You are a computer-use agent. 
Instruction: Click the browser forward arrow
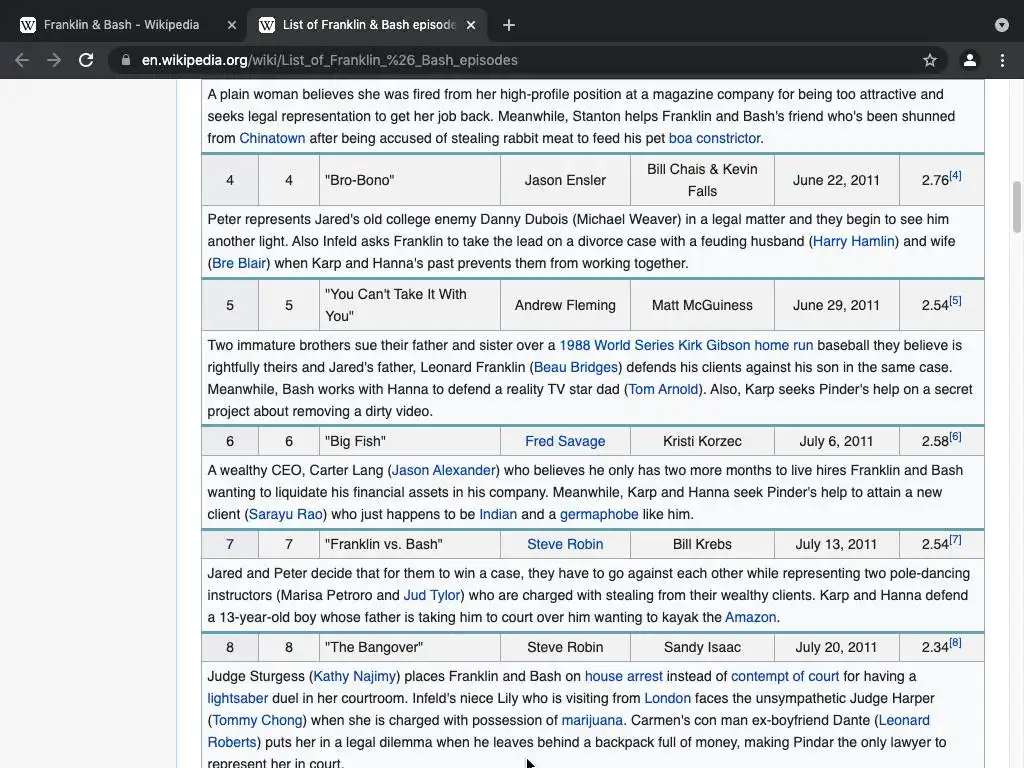click(x=54, y=60)
